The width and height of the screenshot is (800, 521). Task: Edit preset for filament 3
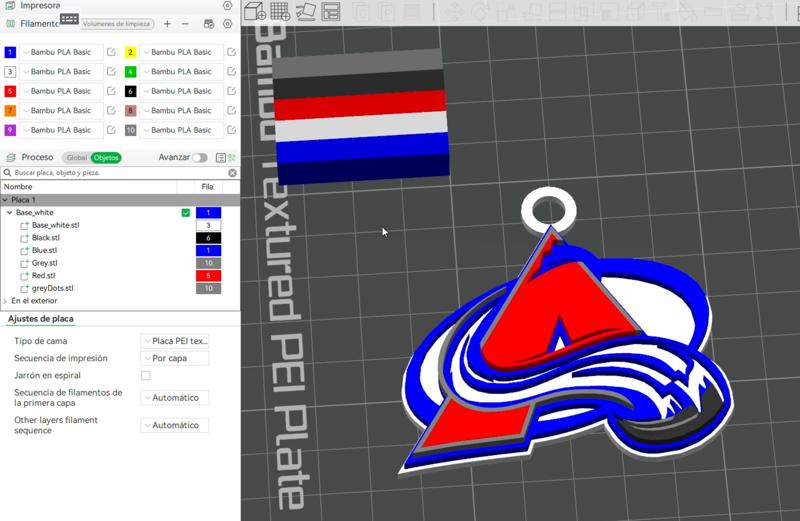pyautogui.click(x=111, y=71)
